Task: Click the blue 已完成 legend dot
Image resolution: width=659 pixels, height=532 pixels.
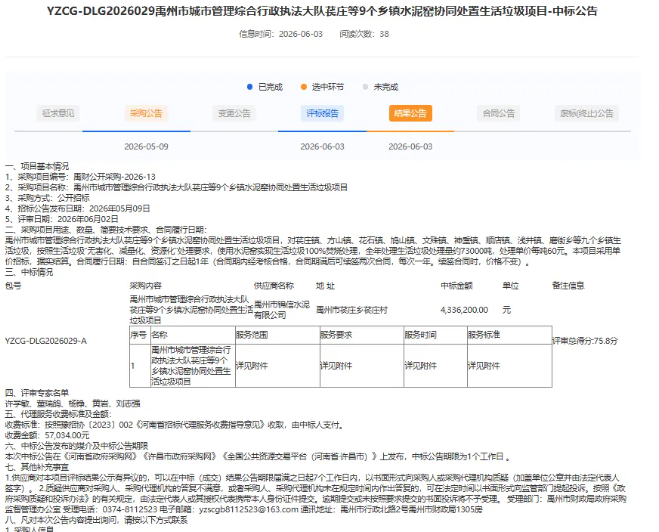Action: click(250, 87)
